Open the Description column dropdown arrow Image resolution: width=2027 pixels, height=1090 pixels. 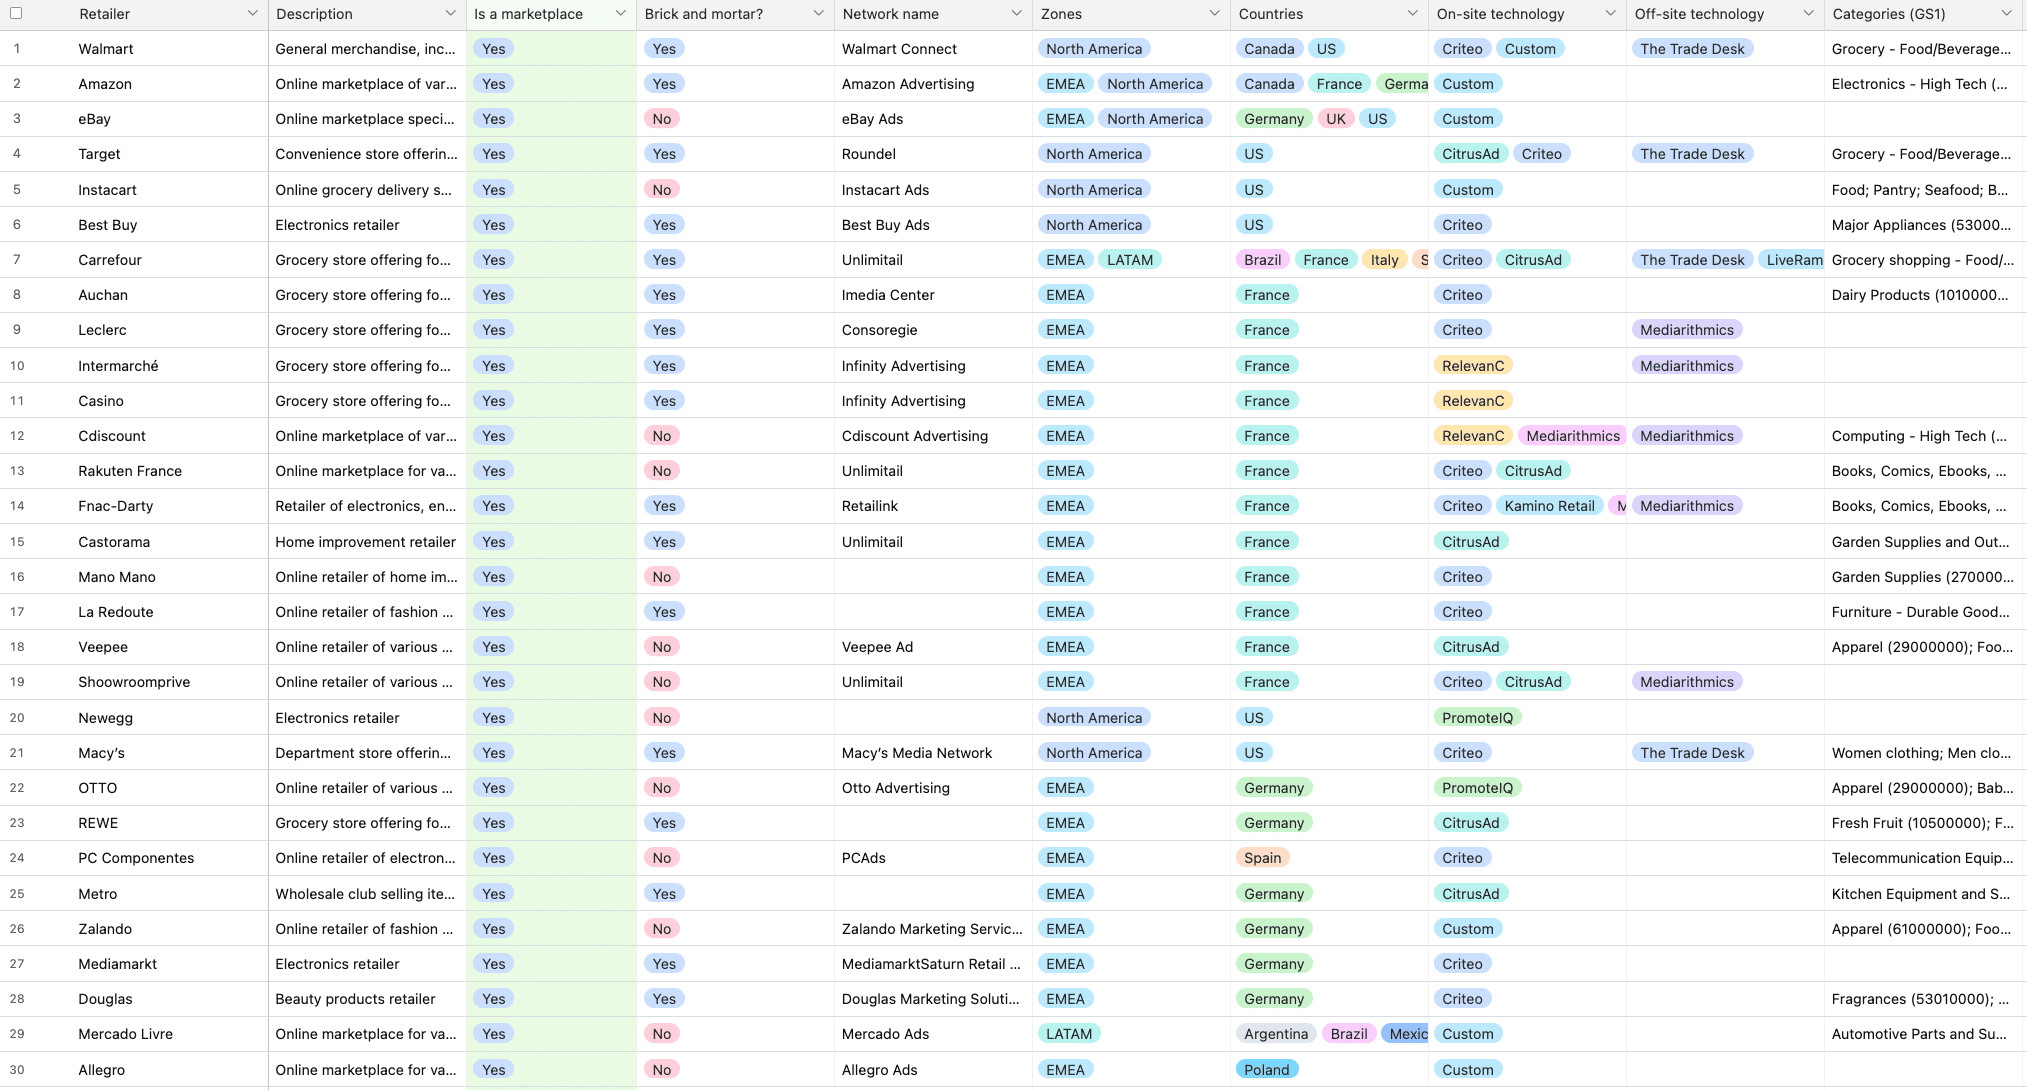450,13
